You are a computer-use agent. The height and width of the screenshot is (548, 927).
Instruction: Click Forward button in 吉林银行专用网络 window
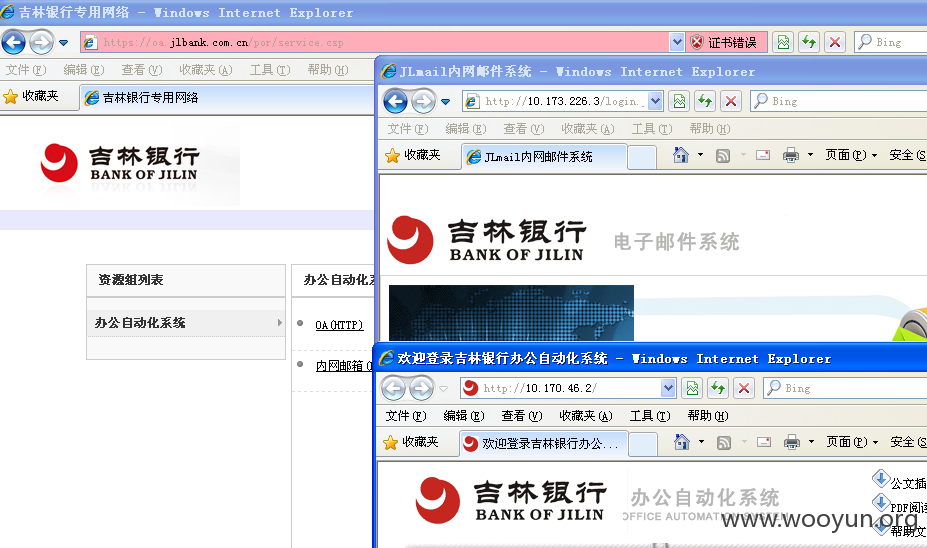pos(41,43)
